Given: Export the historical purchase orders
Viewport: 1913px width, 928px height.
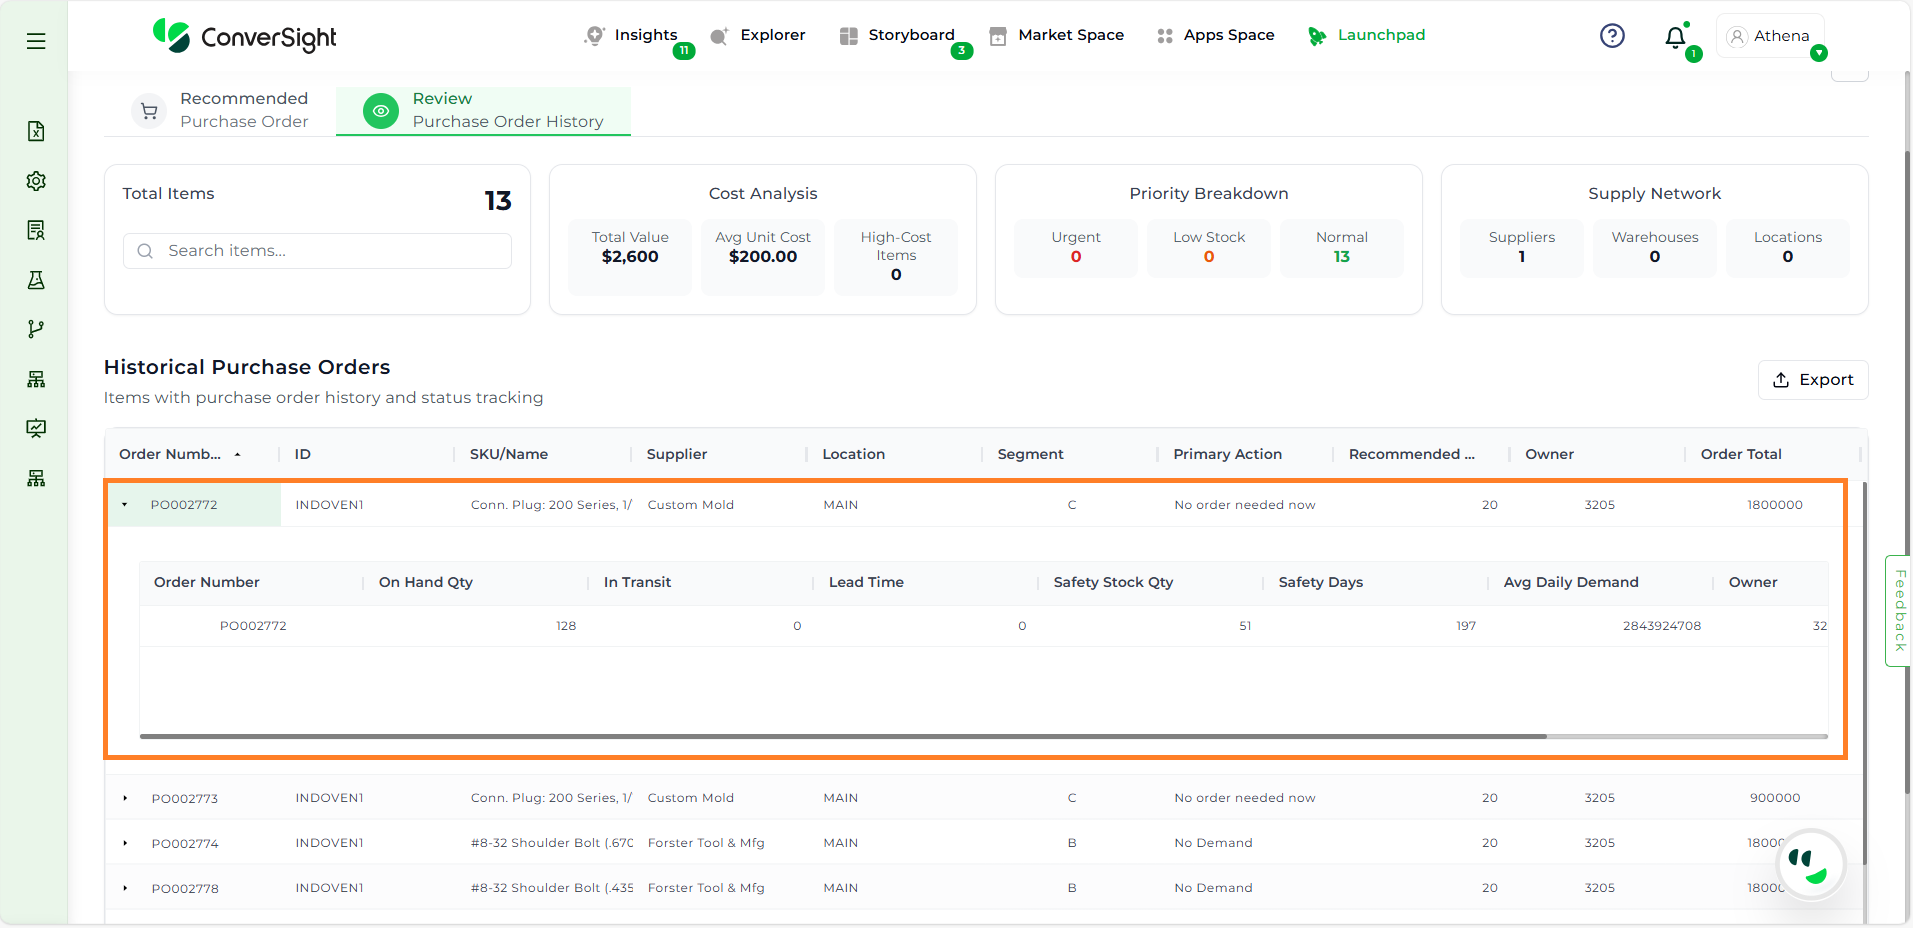Looking at the screenshot, I should (1812, 380).
